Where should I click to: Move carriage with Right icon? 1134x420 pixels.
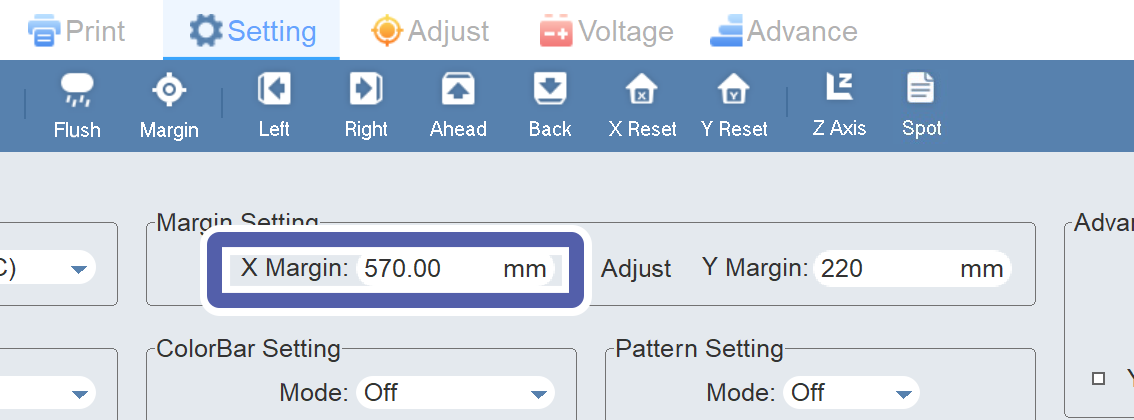[366, 90]
